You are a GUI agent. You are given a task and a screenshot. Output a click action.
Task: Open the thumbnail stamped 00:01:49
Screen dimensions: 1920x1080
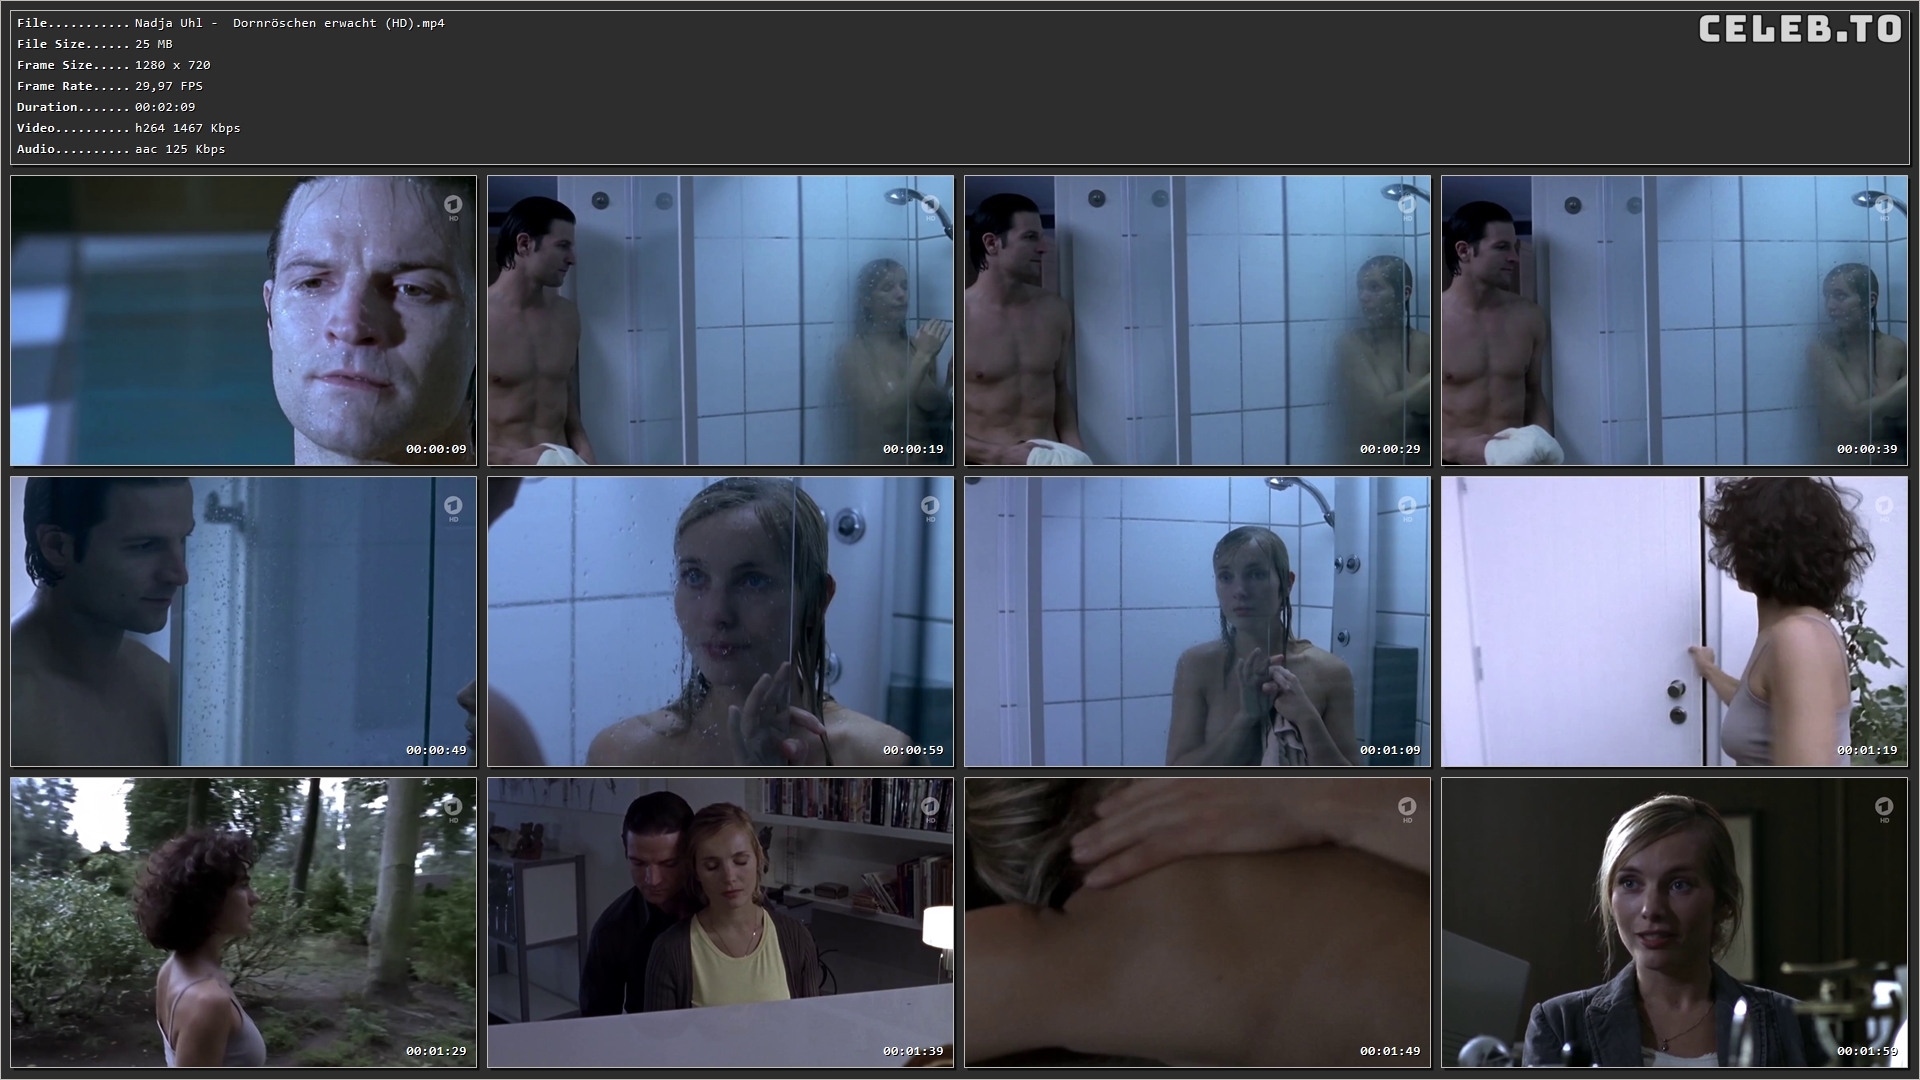1197,922
